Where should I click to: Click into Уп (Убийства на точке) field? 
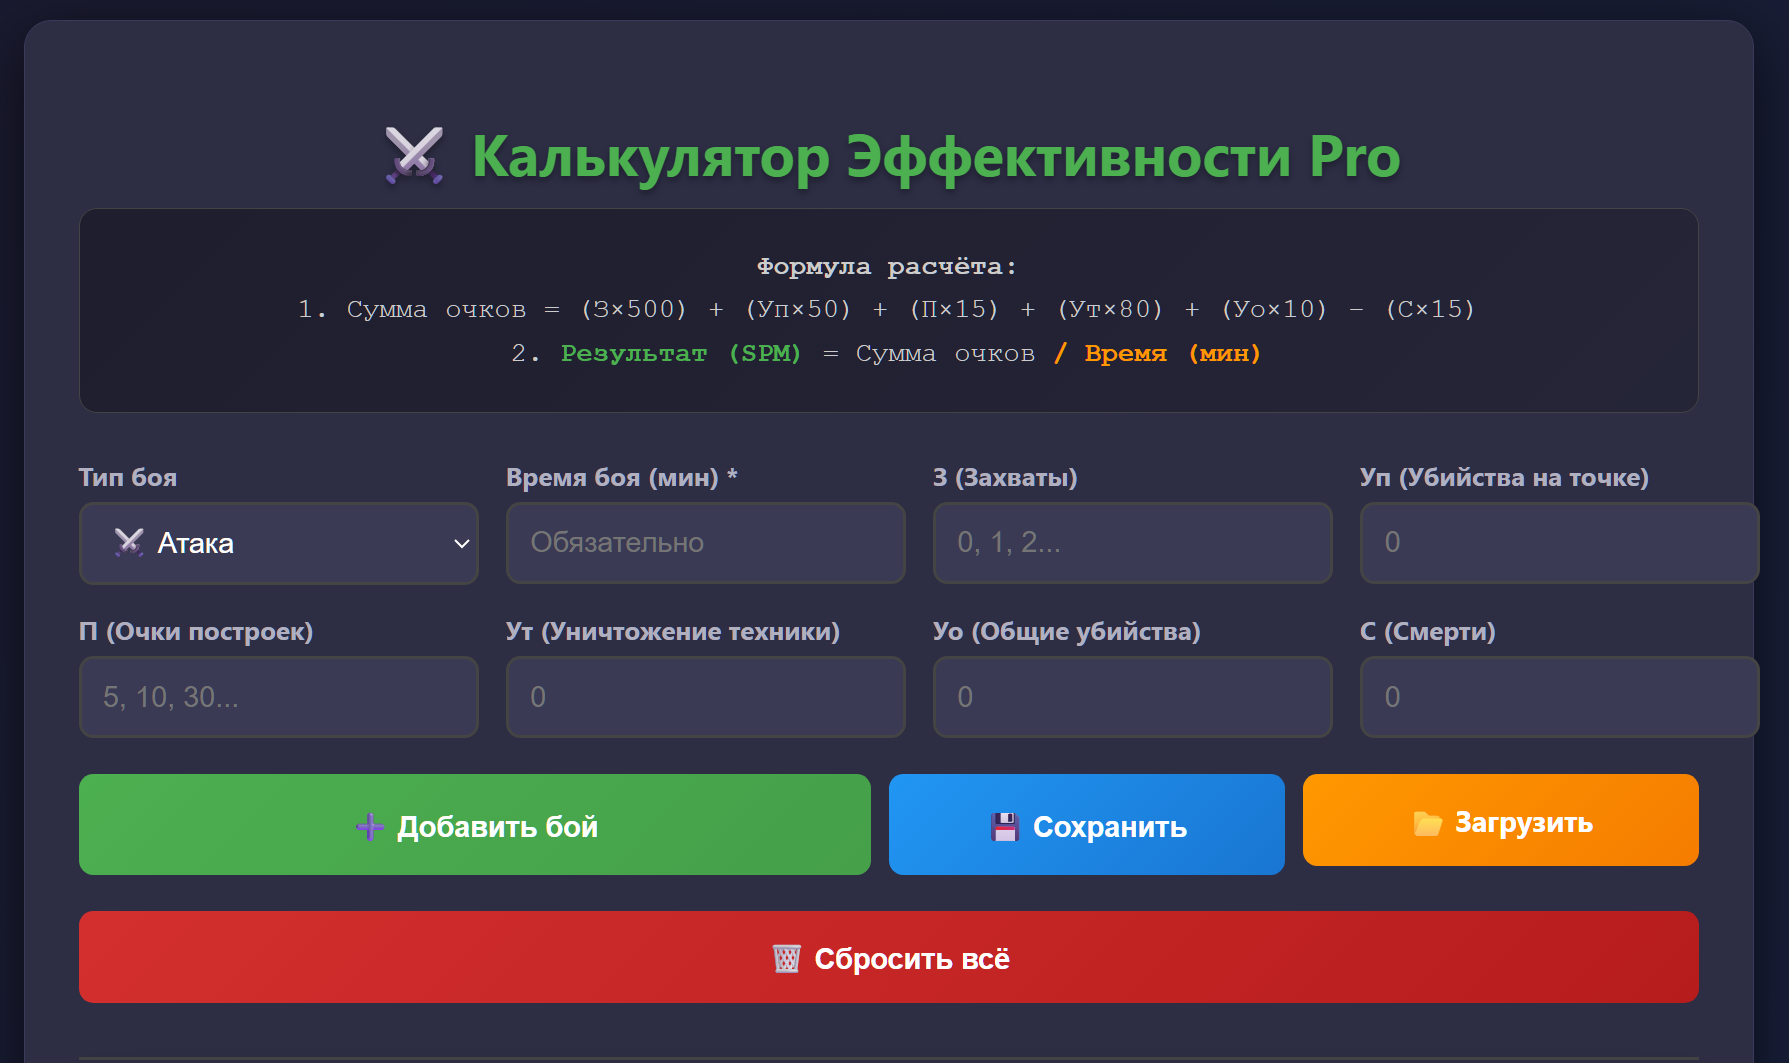click(1558, 543)
